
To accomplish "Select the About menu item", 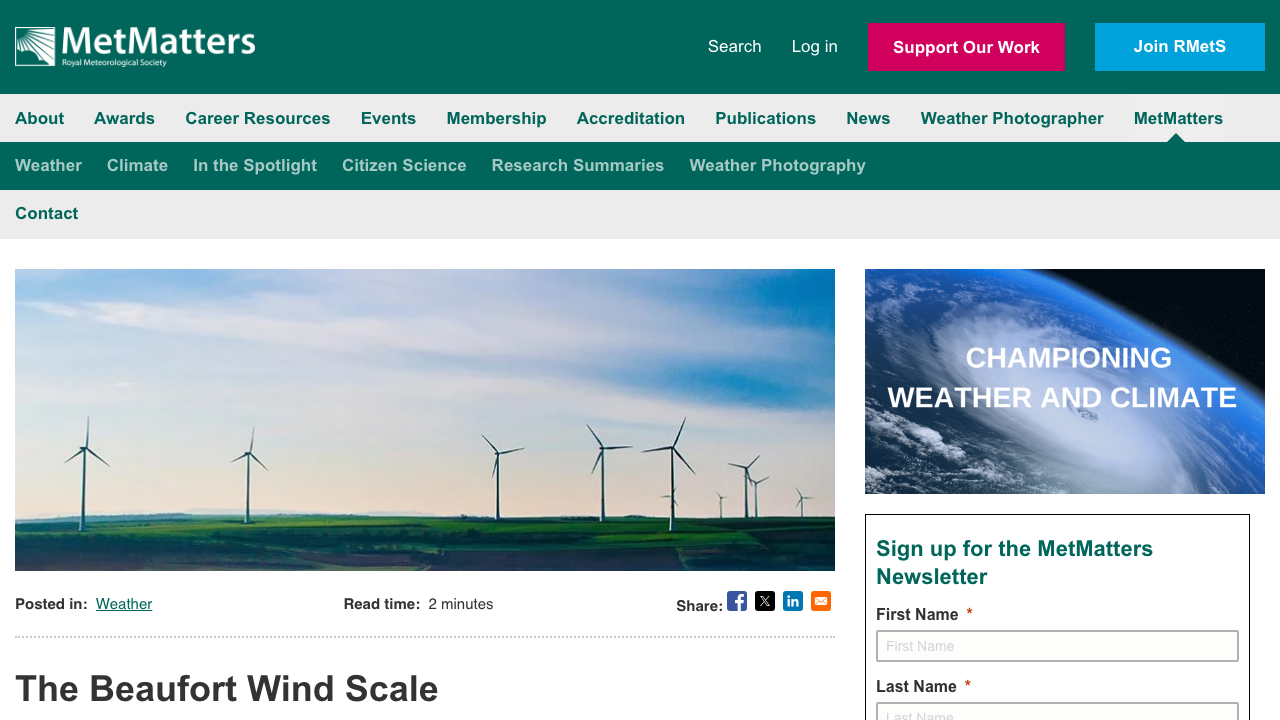I will pyautogui.click(x=39, y=118).
